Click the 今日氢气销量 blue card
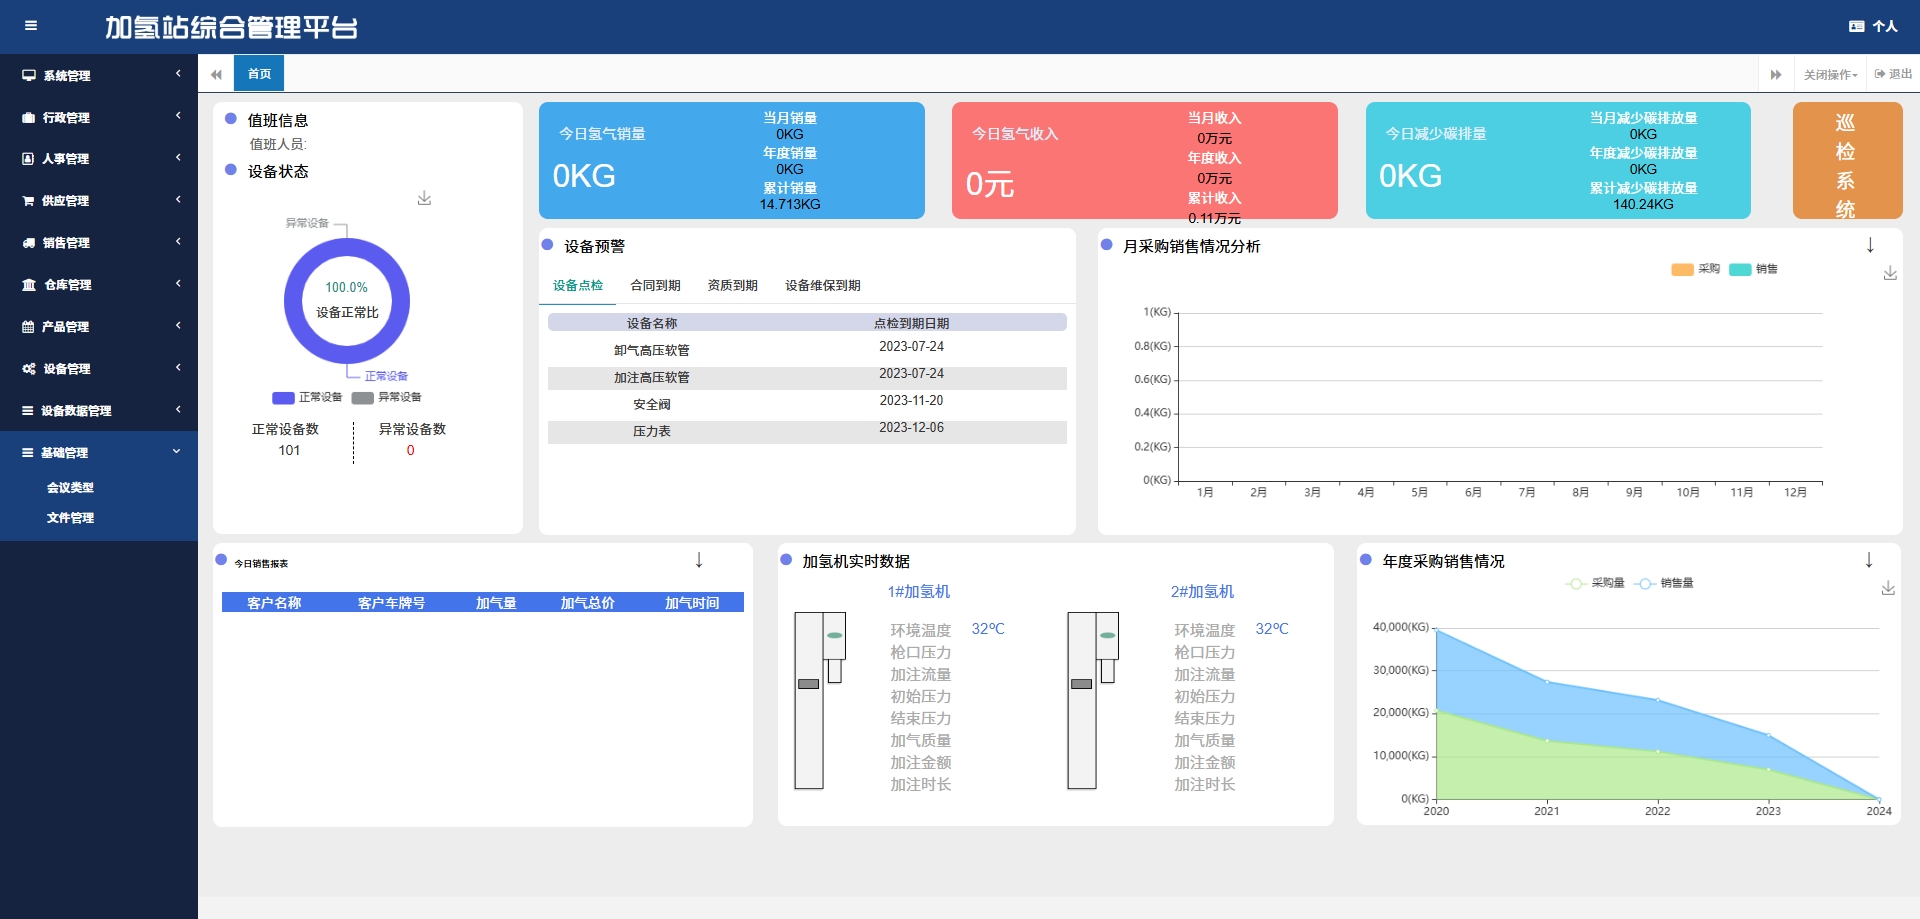Viewport: 1920px width, 919px height. click(732, 161)
